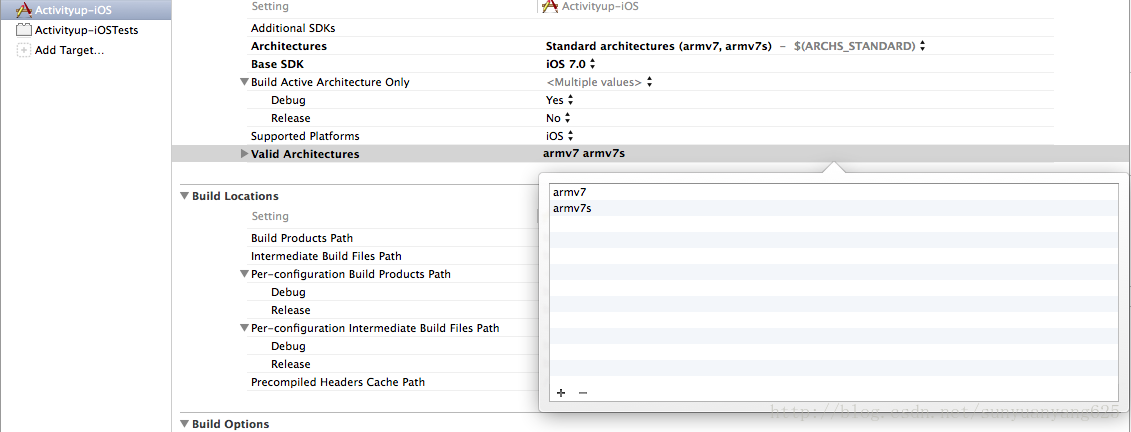Collapse Per-configuration Build Products Path
The width and height of the screenshot is (1131, 432).
[245, 274]
